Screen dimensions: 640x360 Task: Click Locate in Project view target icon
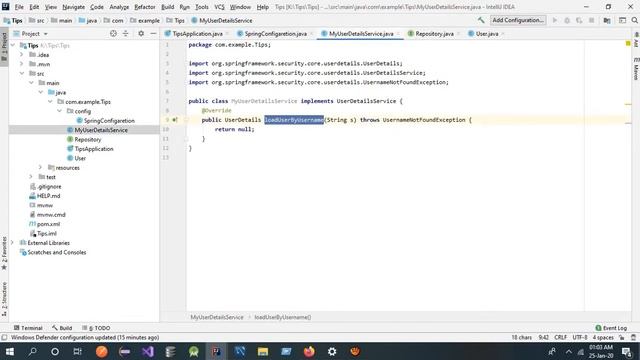coord(113,33)
